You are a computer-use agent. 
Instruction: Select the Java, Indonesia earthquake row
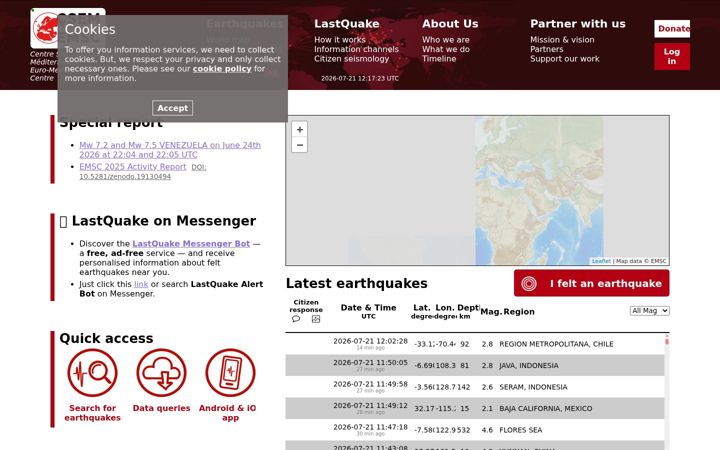pos(475,366)
